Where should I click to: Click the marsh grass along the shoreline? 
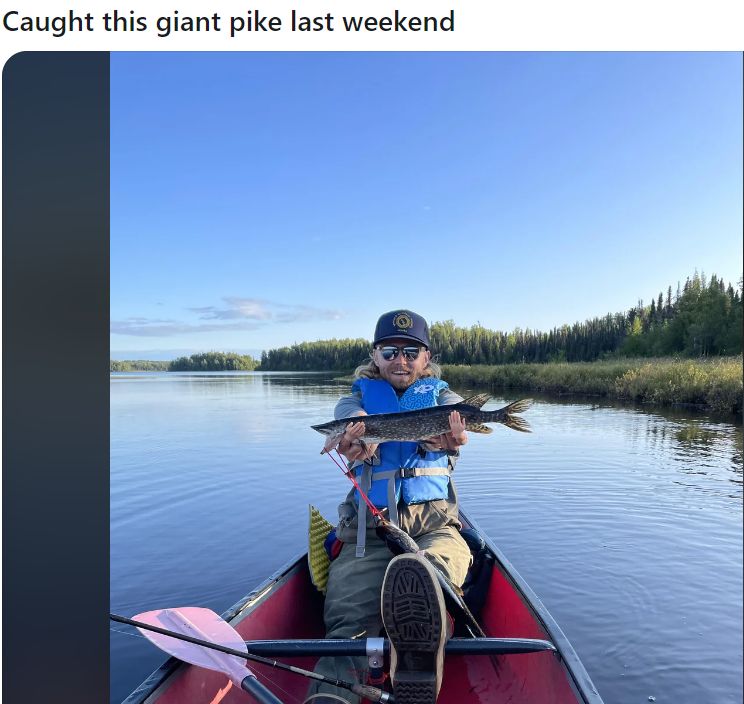(593, 381)
